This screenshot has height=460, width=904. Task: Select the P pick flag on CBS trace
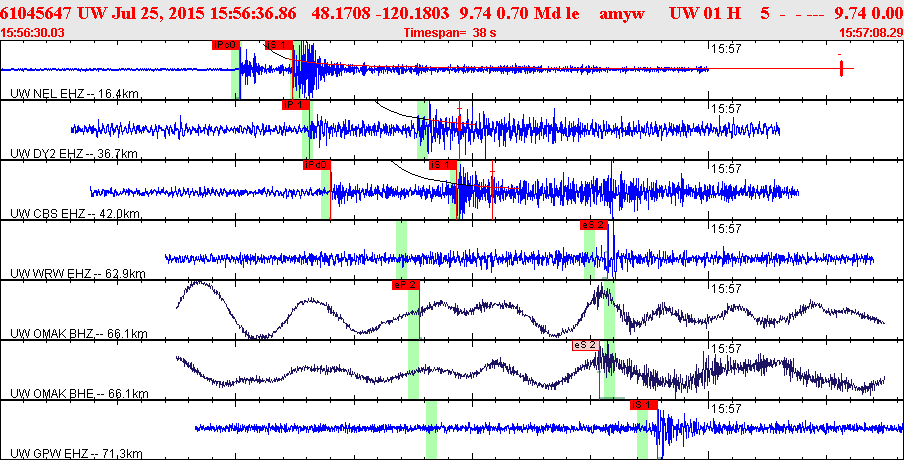(316, 165)
